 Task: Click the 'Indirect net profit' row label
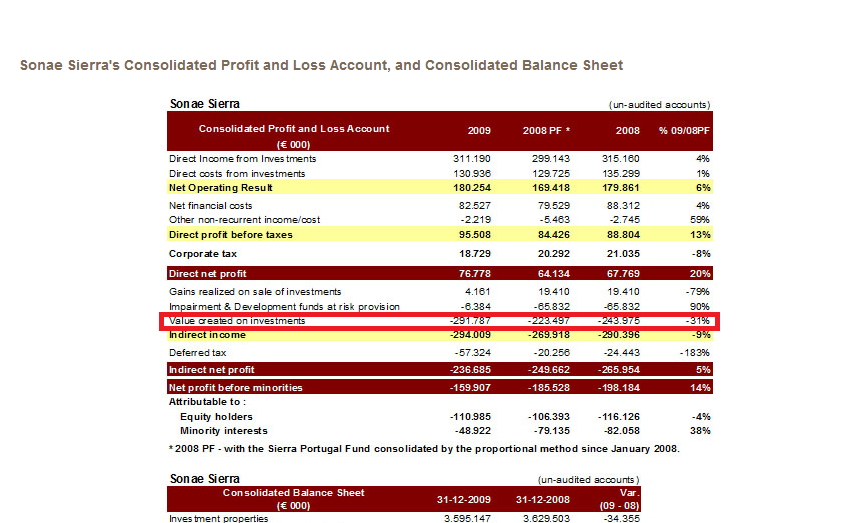pos(211,370)
